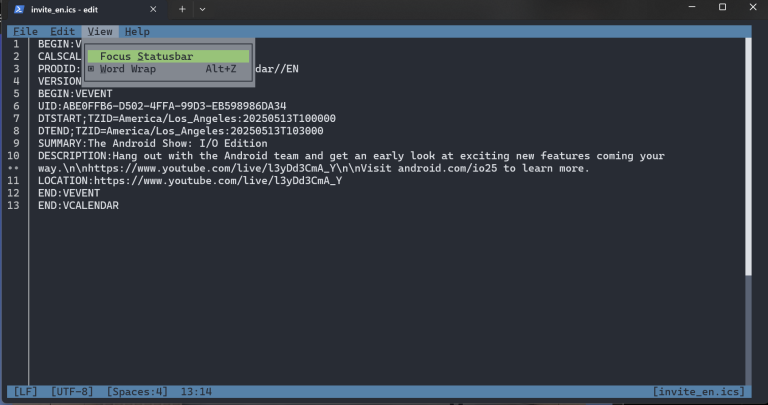Click the LF line ending indicator
768x405 pixels.
(x=25, y=392)
